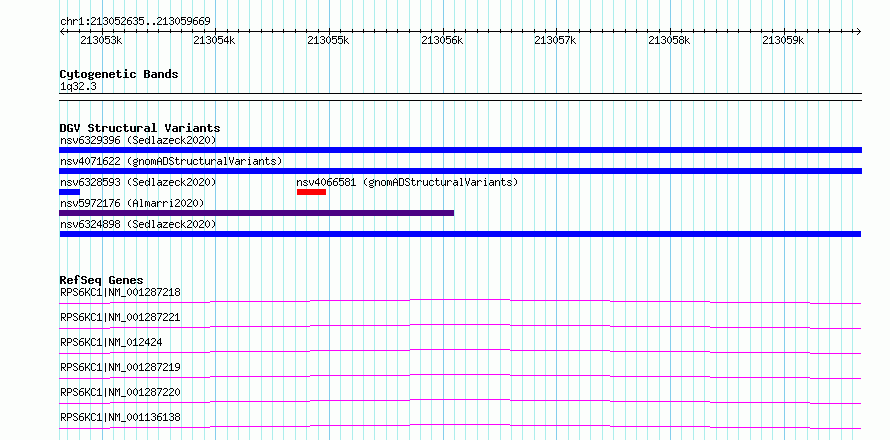Click the 213056k ruler tick label
Image resolution: width=890 pixels, height=440 pixels.
[x=442, y=40]
